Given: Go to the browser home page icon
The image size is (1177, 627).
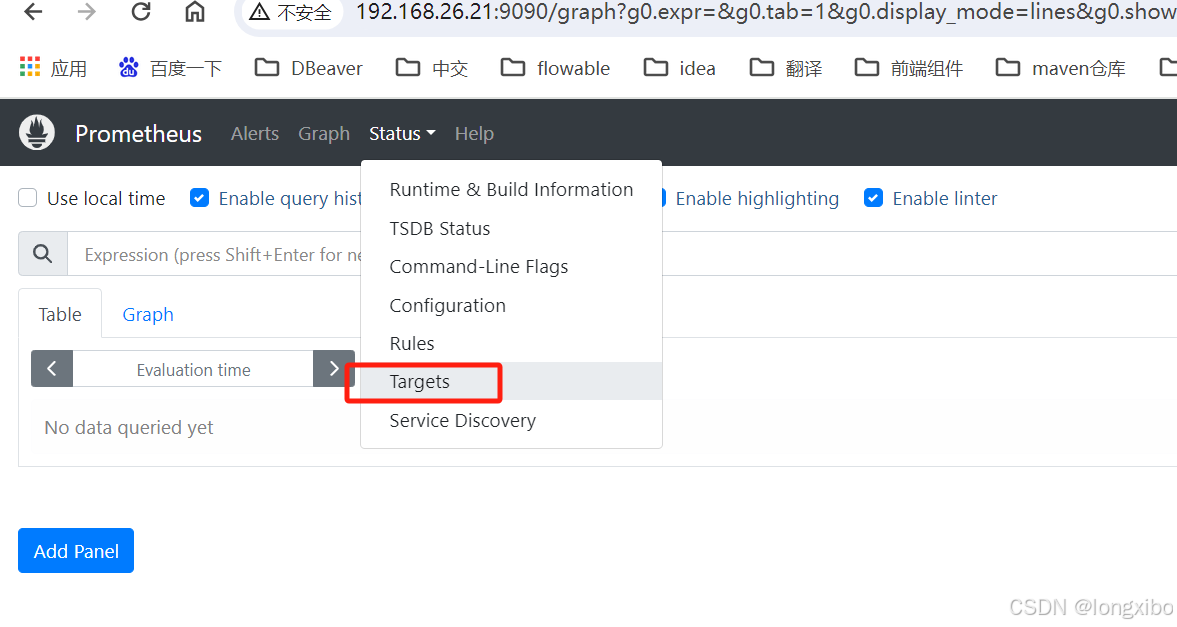Looking at the screenshot, I should point(195,12).
